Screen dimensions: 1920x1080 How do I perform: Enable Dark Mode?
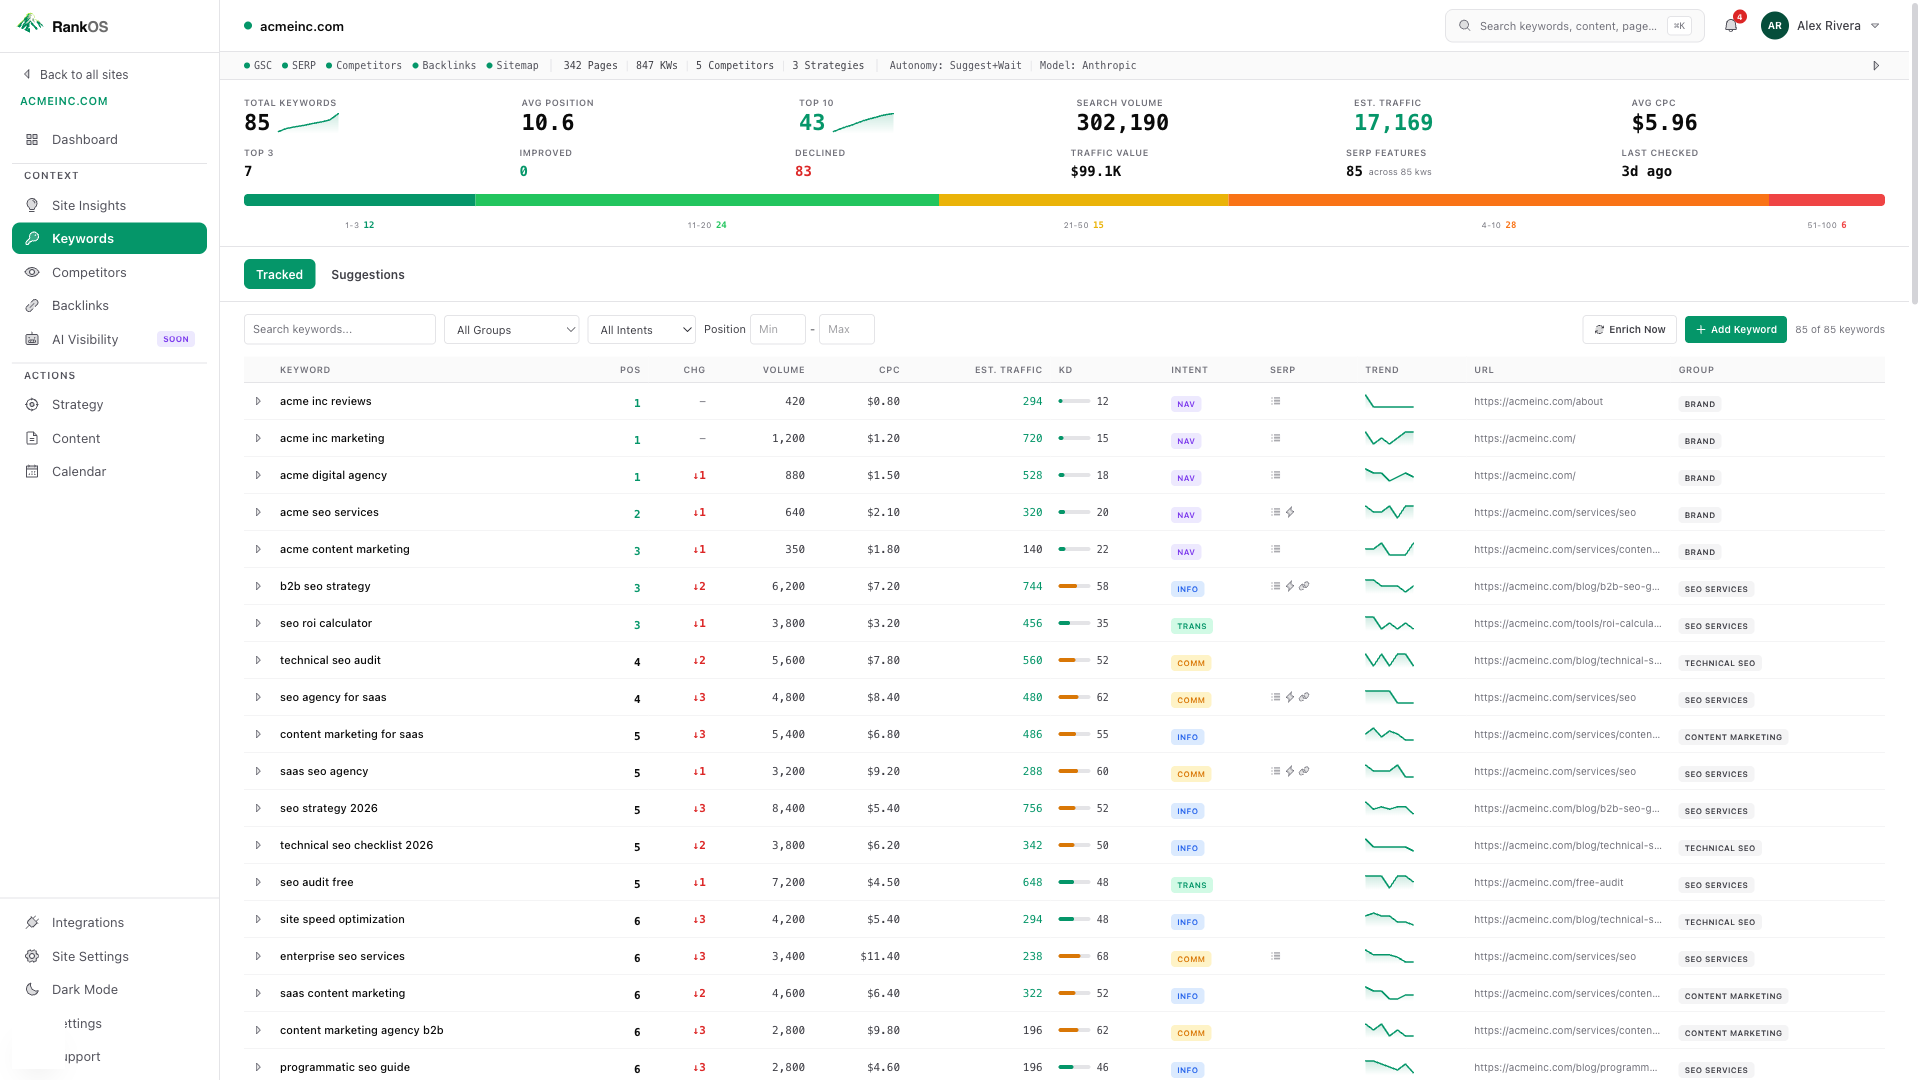(83, 989)
